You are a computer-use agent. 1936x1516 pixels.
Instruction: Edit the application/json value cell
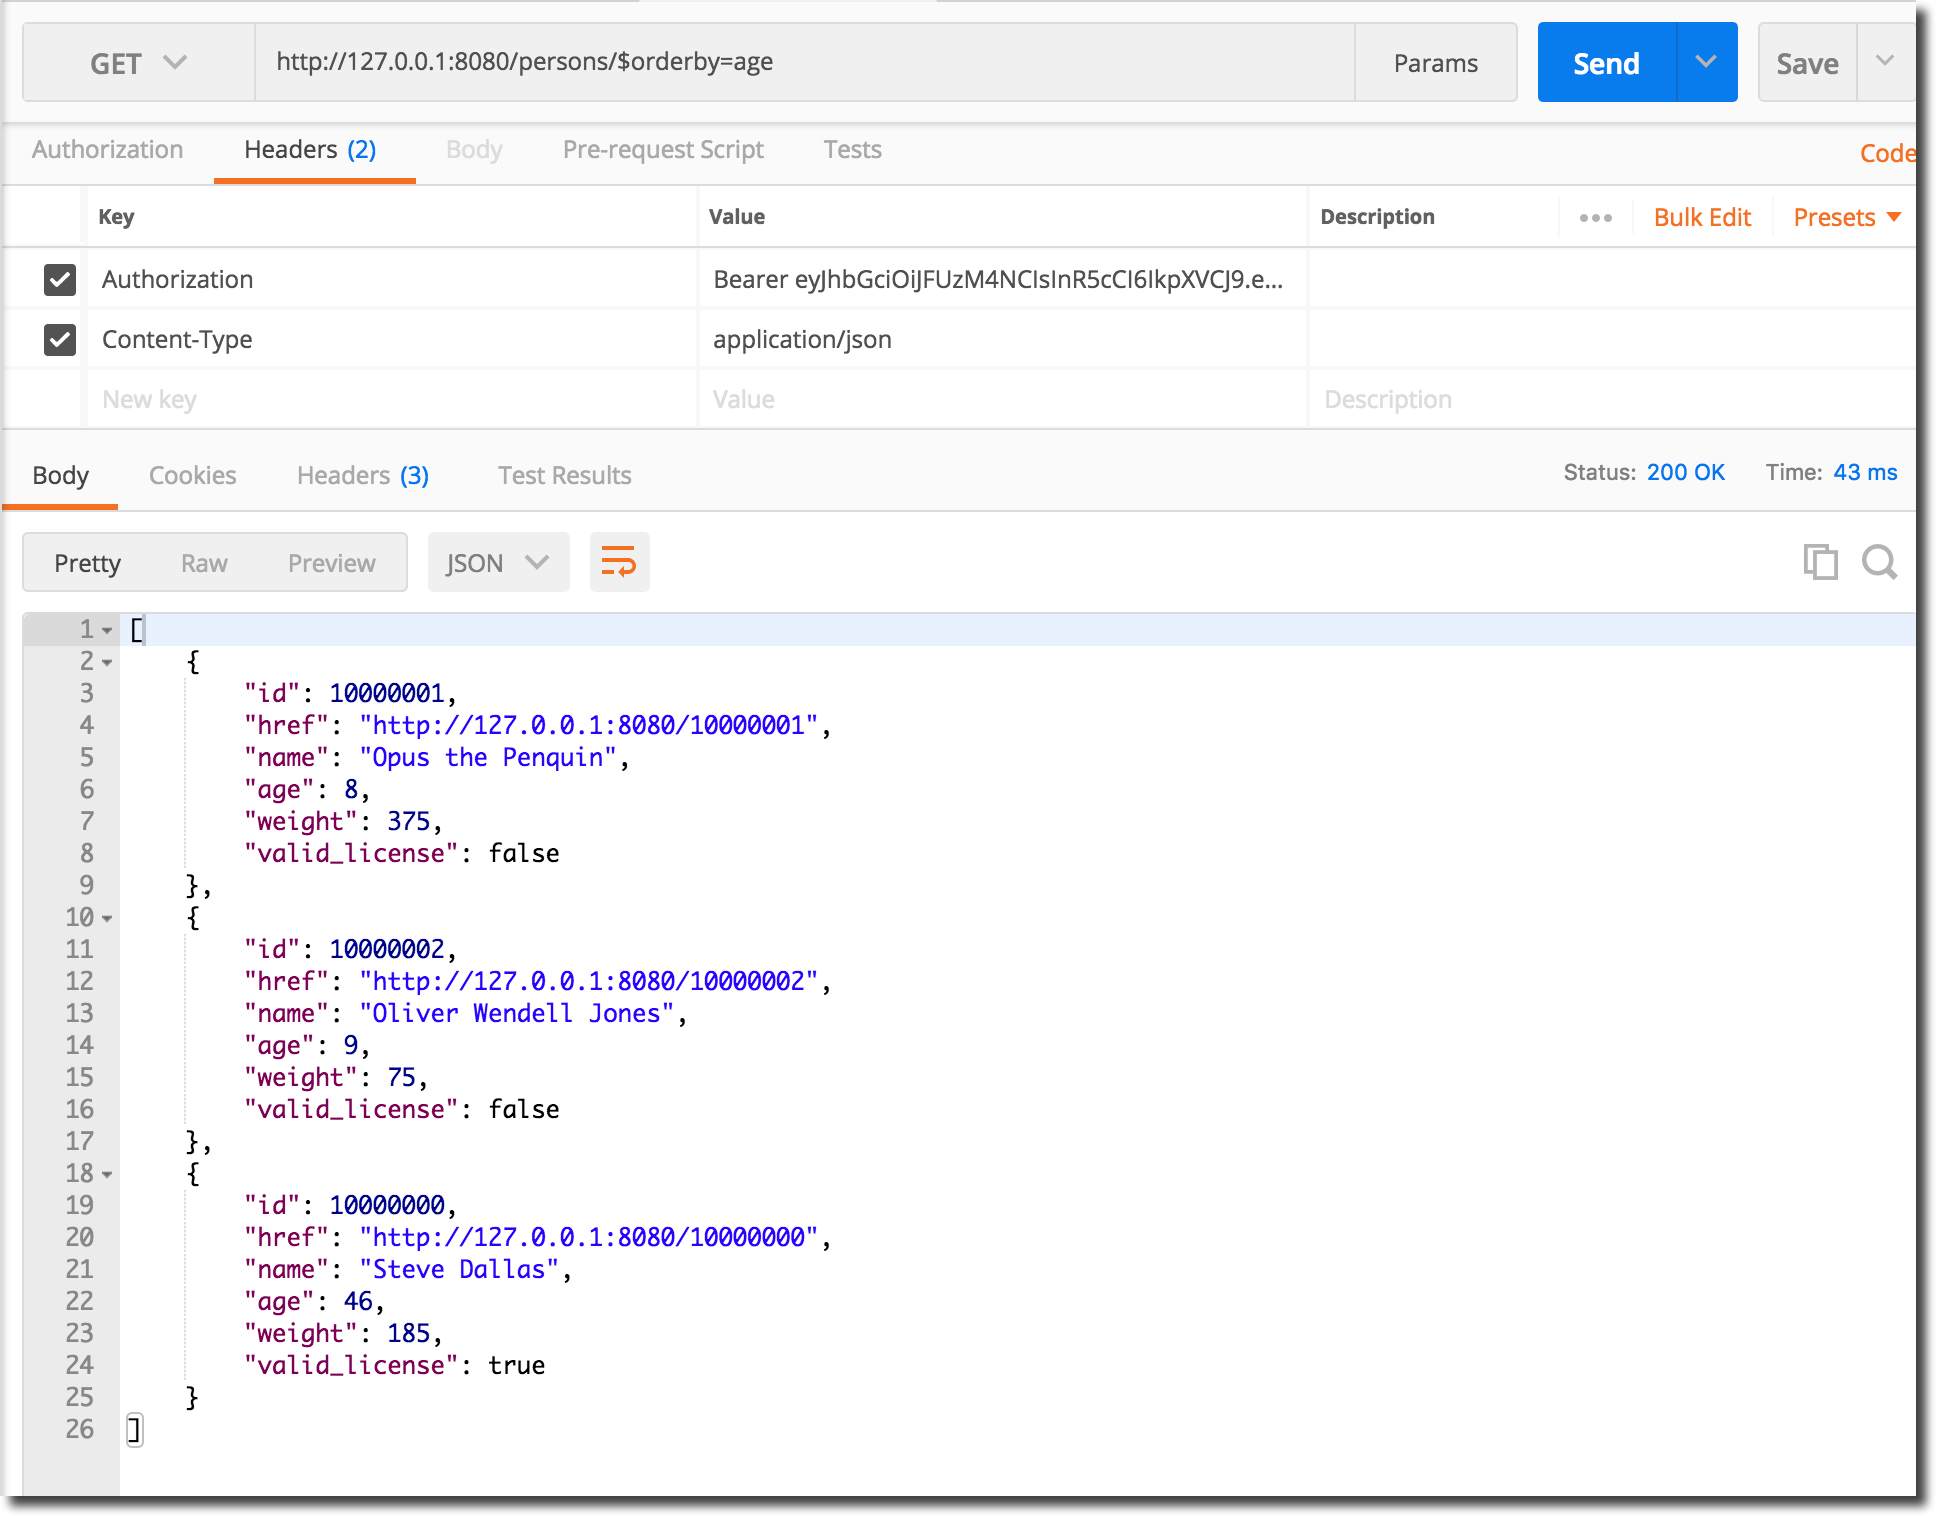[x=1002, y=339]
